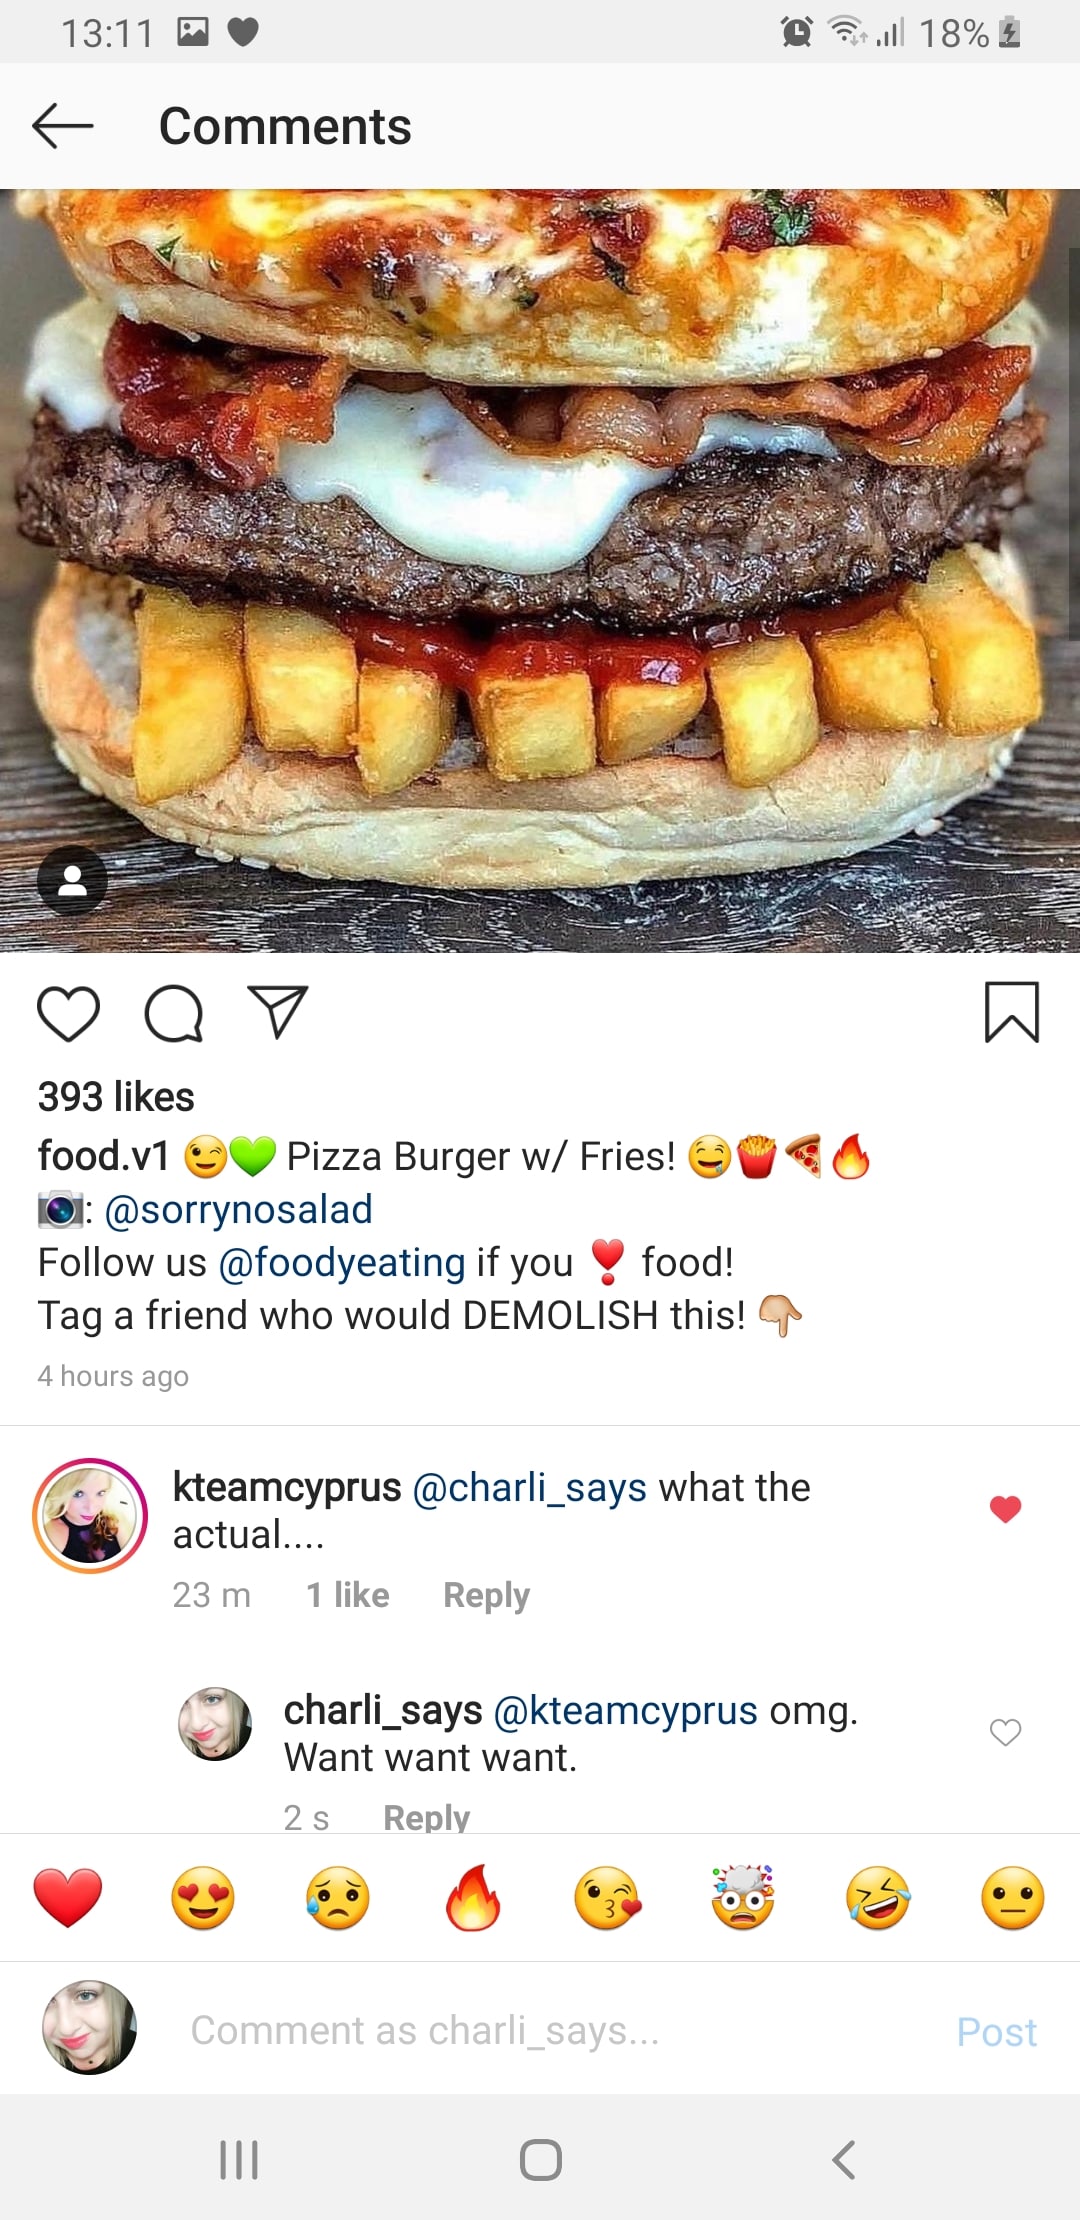The width and height of the screenshot is (1080, 2220).
Task: Like charli_says's reply with the heart
Action: 1005,1732
